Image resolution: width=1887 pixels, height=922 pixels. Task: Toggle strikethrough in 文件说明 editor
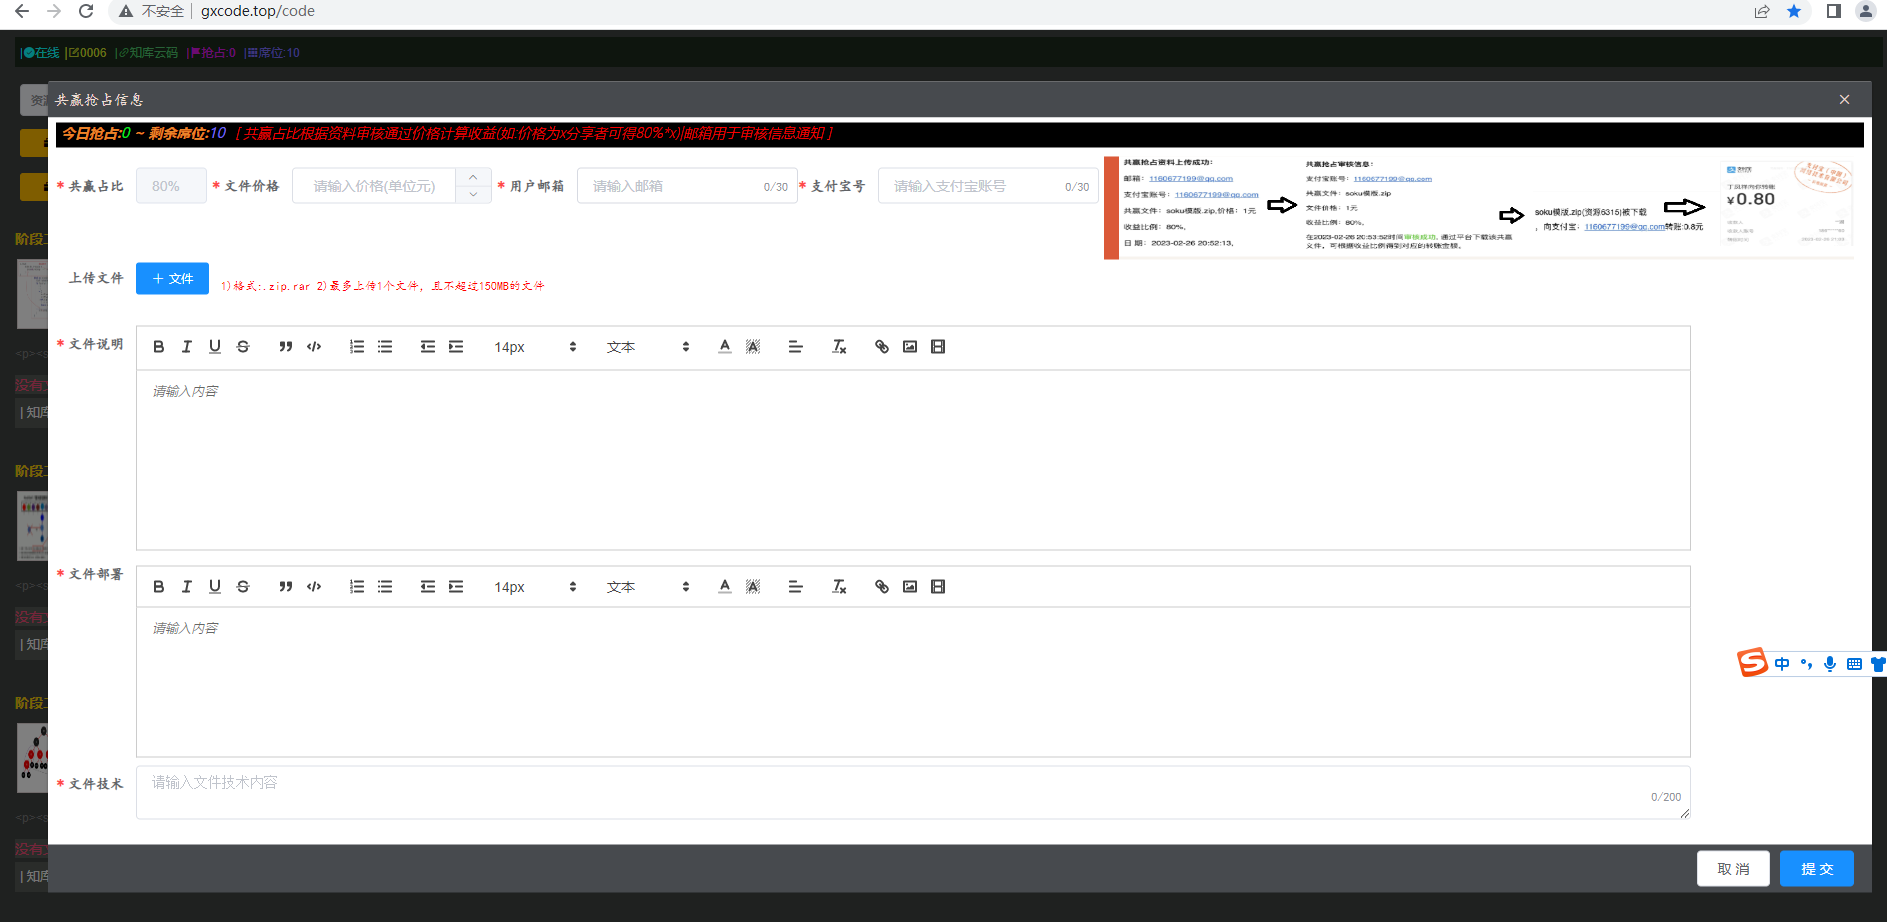242,347
